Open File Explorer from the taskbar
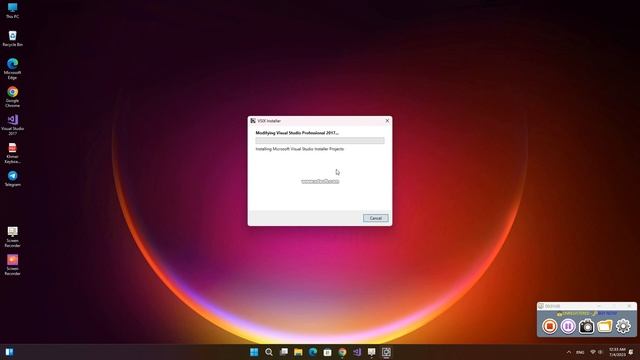The image size is (640, 360). [298, 352]
